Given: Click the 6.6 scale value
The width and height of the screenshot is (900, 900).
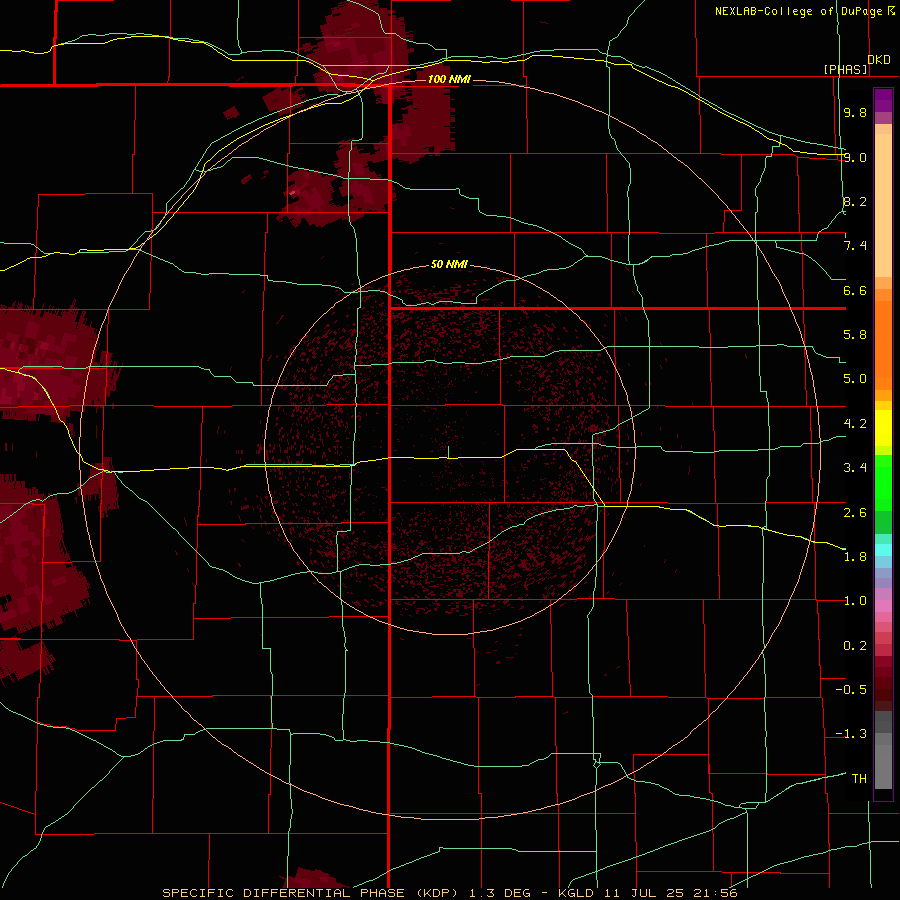Looking at the screenshot, I should pos(855,290).
